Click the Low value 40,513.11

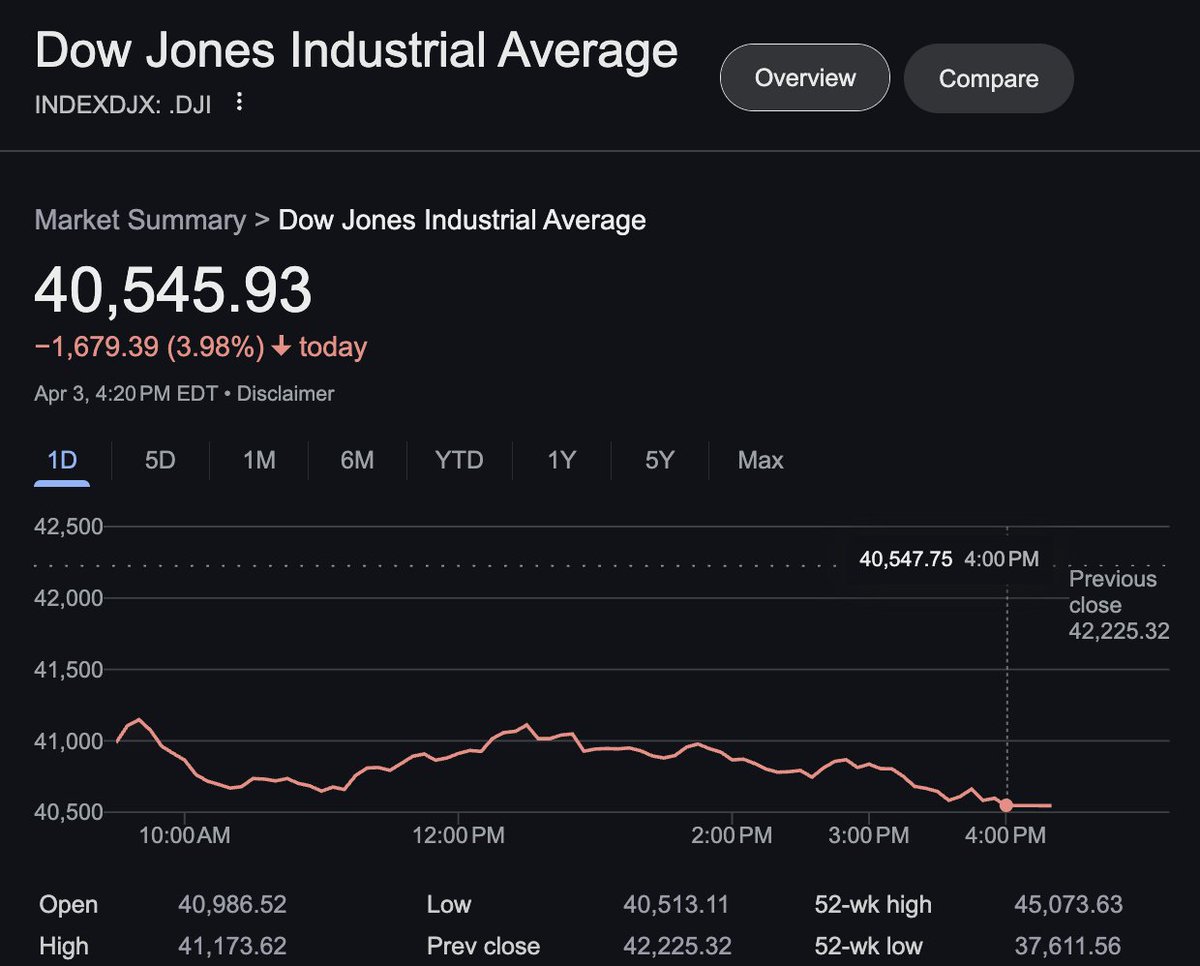[676, 905]
